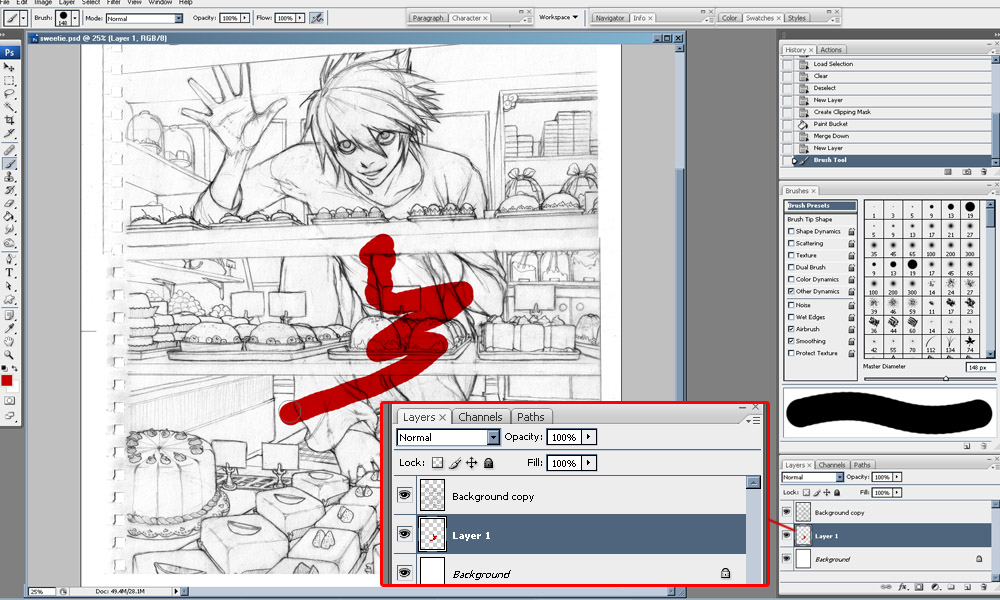The height and width of the screenshot is (600, 1000).
Task: Enable Dual Brush checkbox
Action: pyautogui.click(x=791, y=267)
